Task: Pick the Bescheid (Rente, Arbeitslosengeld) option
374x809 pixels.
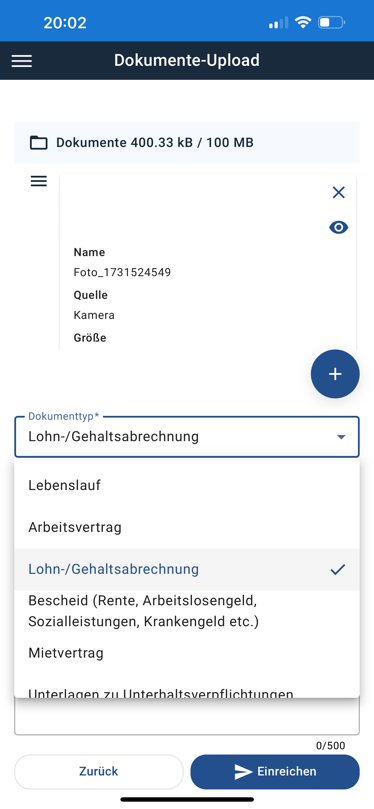Action: (x=187, y=611)
